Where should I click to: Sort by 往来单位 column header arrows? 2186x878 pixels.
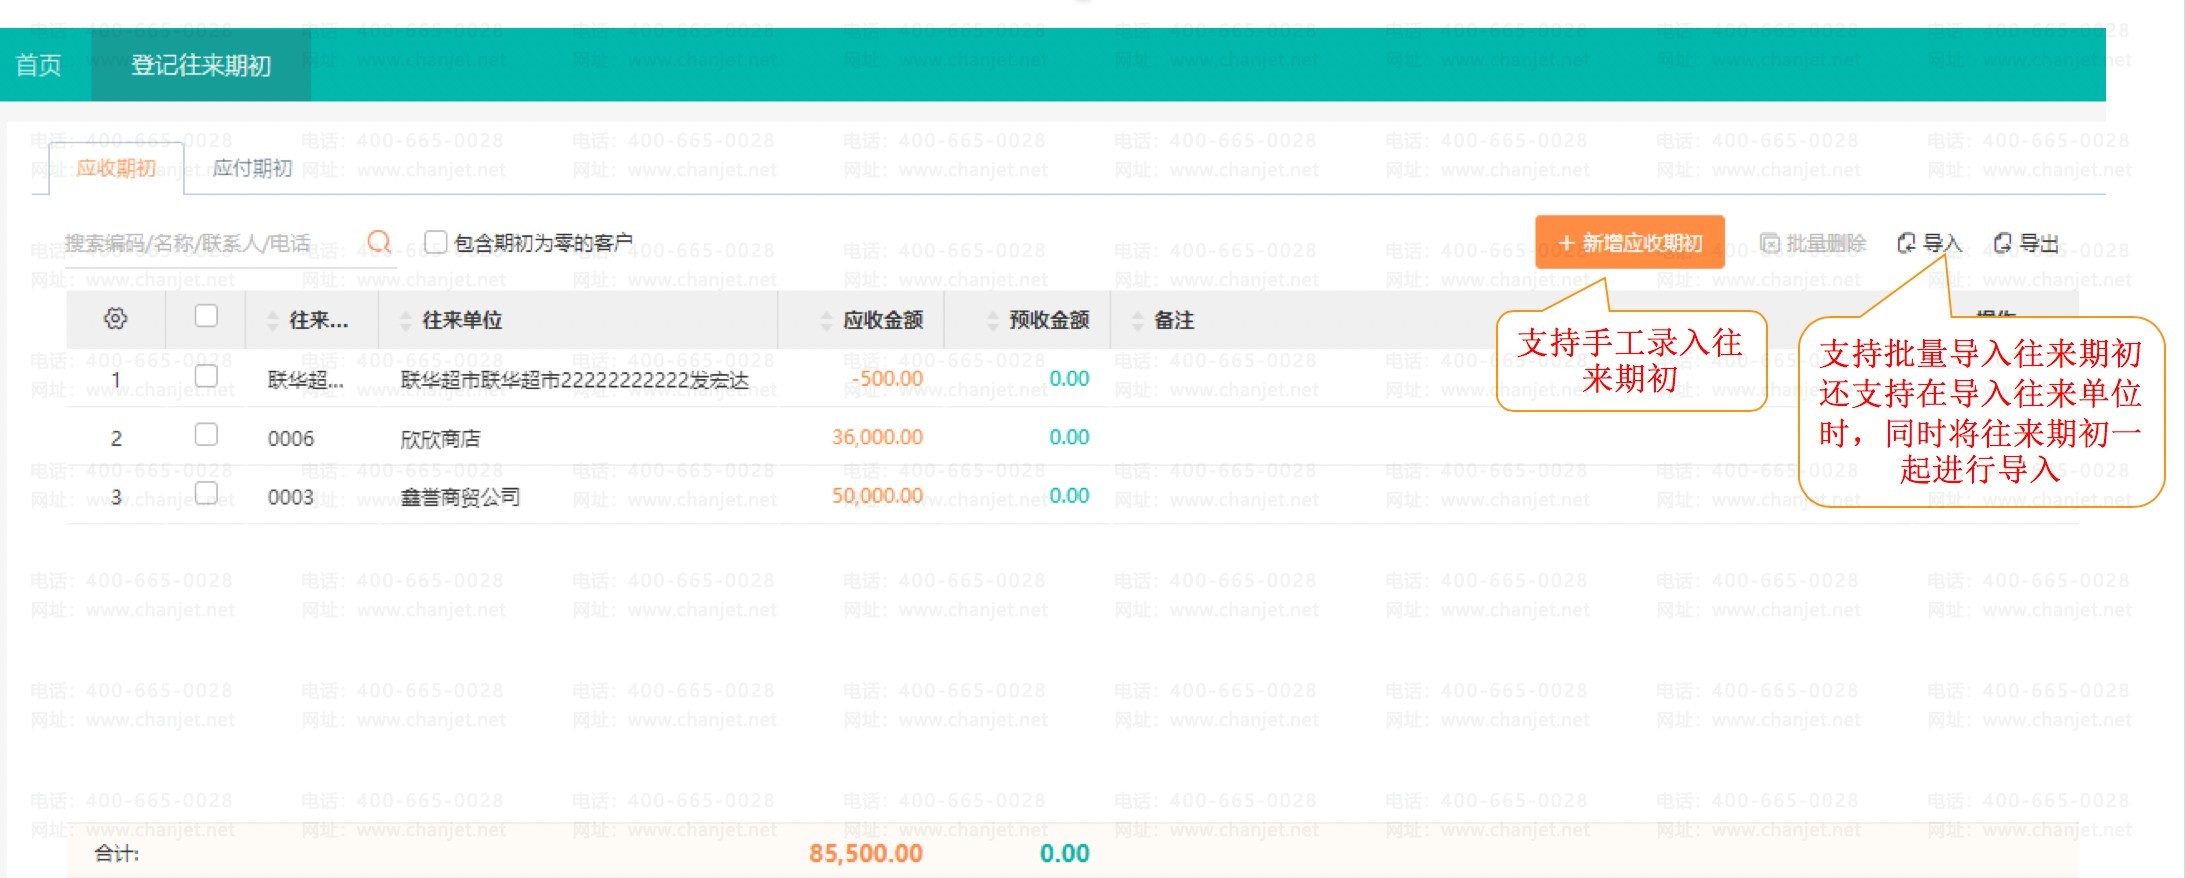click(x=405, y=321)
